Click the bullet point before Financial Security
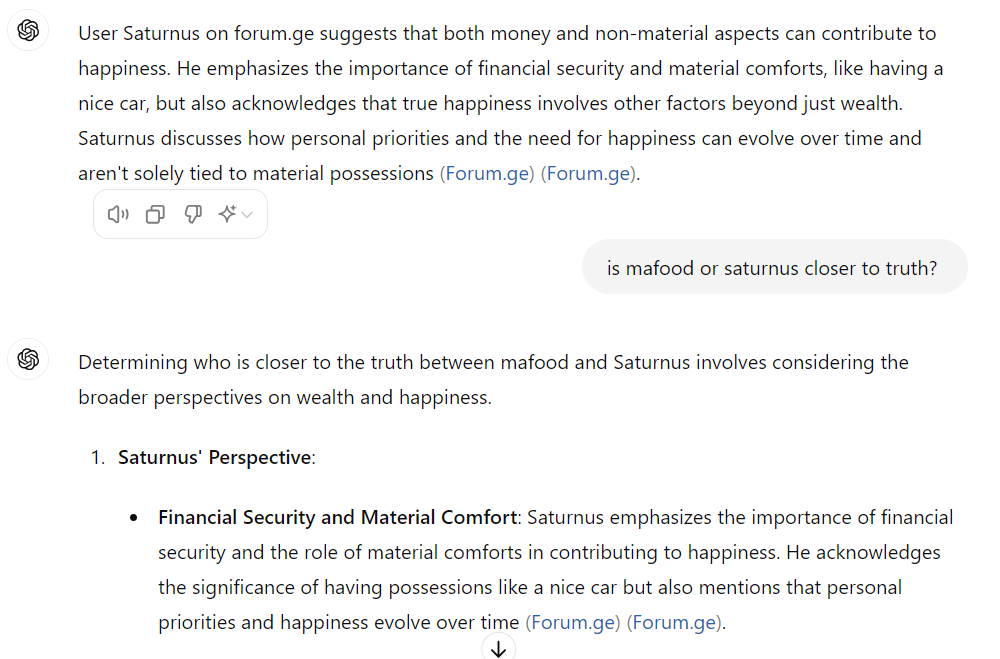 (133, 518)
